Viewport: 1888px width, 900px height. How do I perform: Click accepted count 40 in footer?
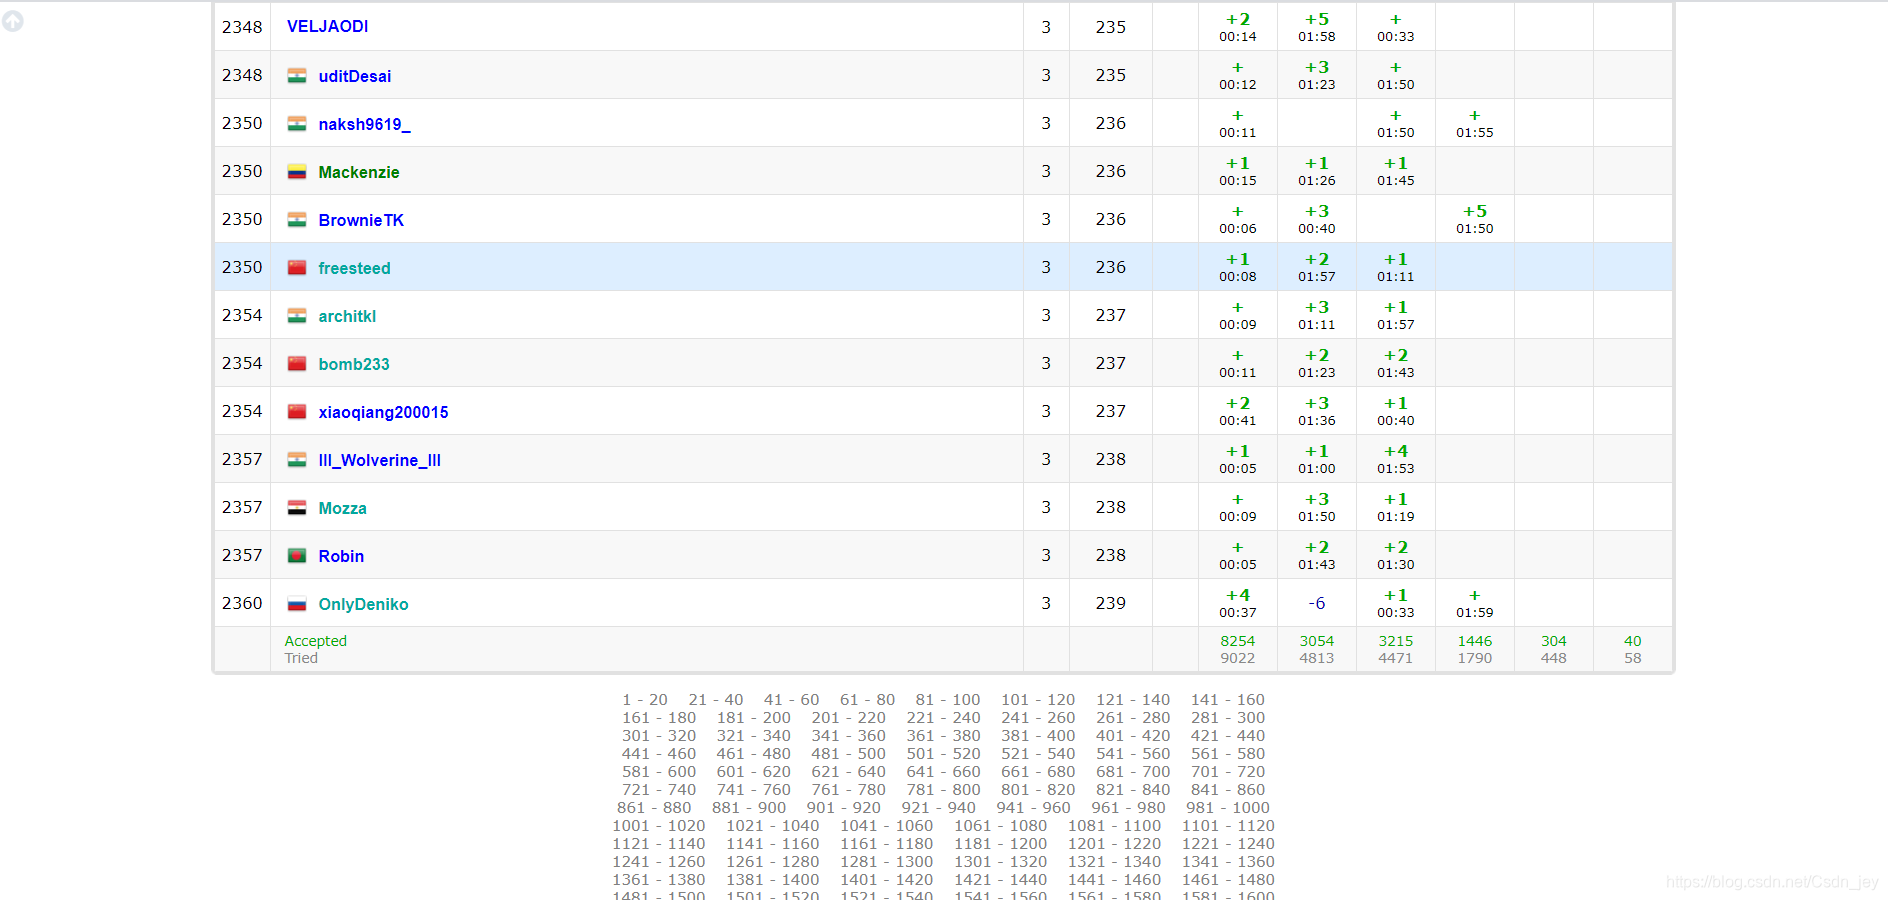(x=1632, y=641)
